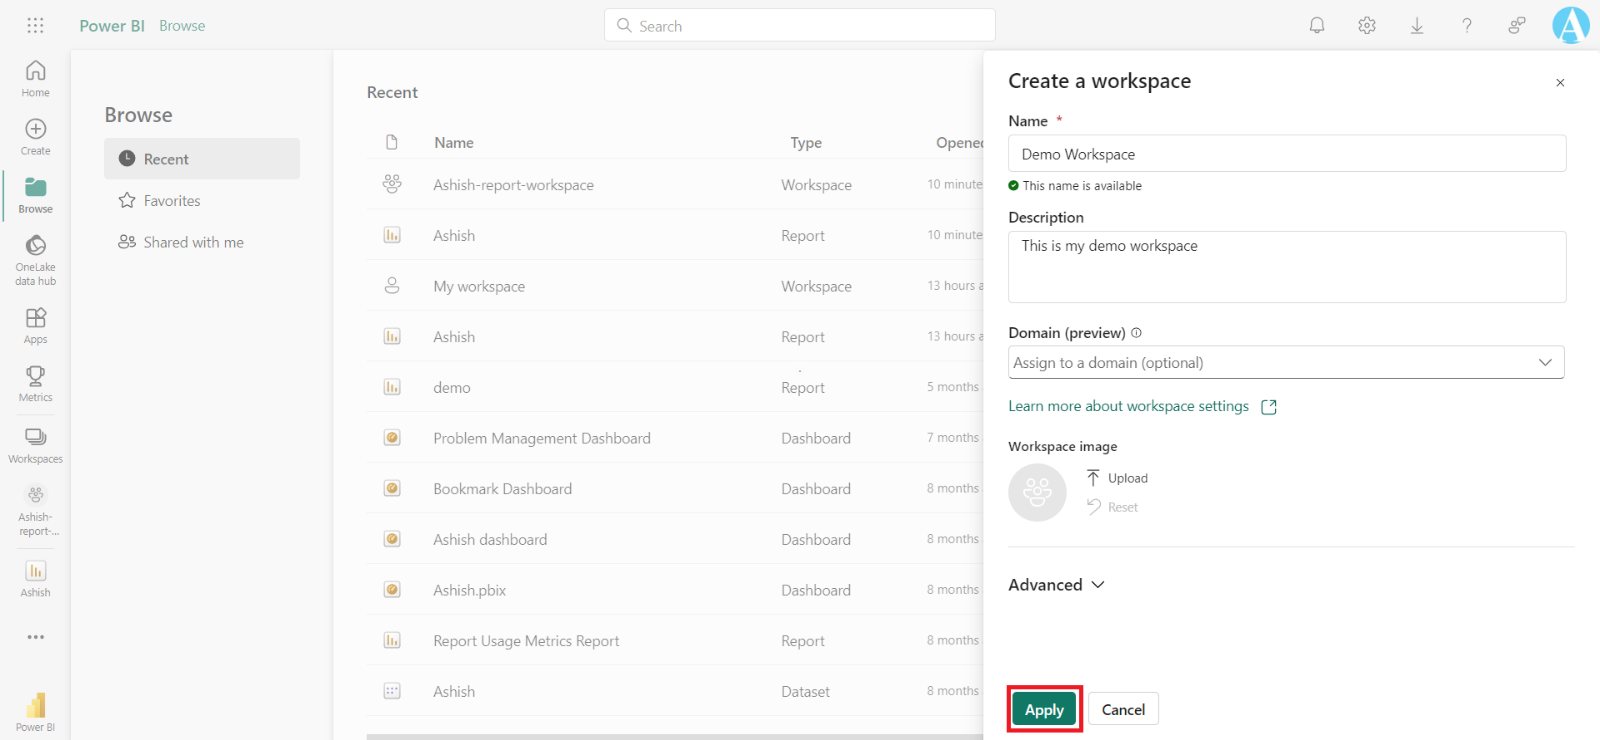Expand the Assign to a domain dropdown
This screenshot has width=1600, height=740.
pos(1286,363)
